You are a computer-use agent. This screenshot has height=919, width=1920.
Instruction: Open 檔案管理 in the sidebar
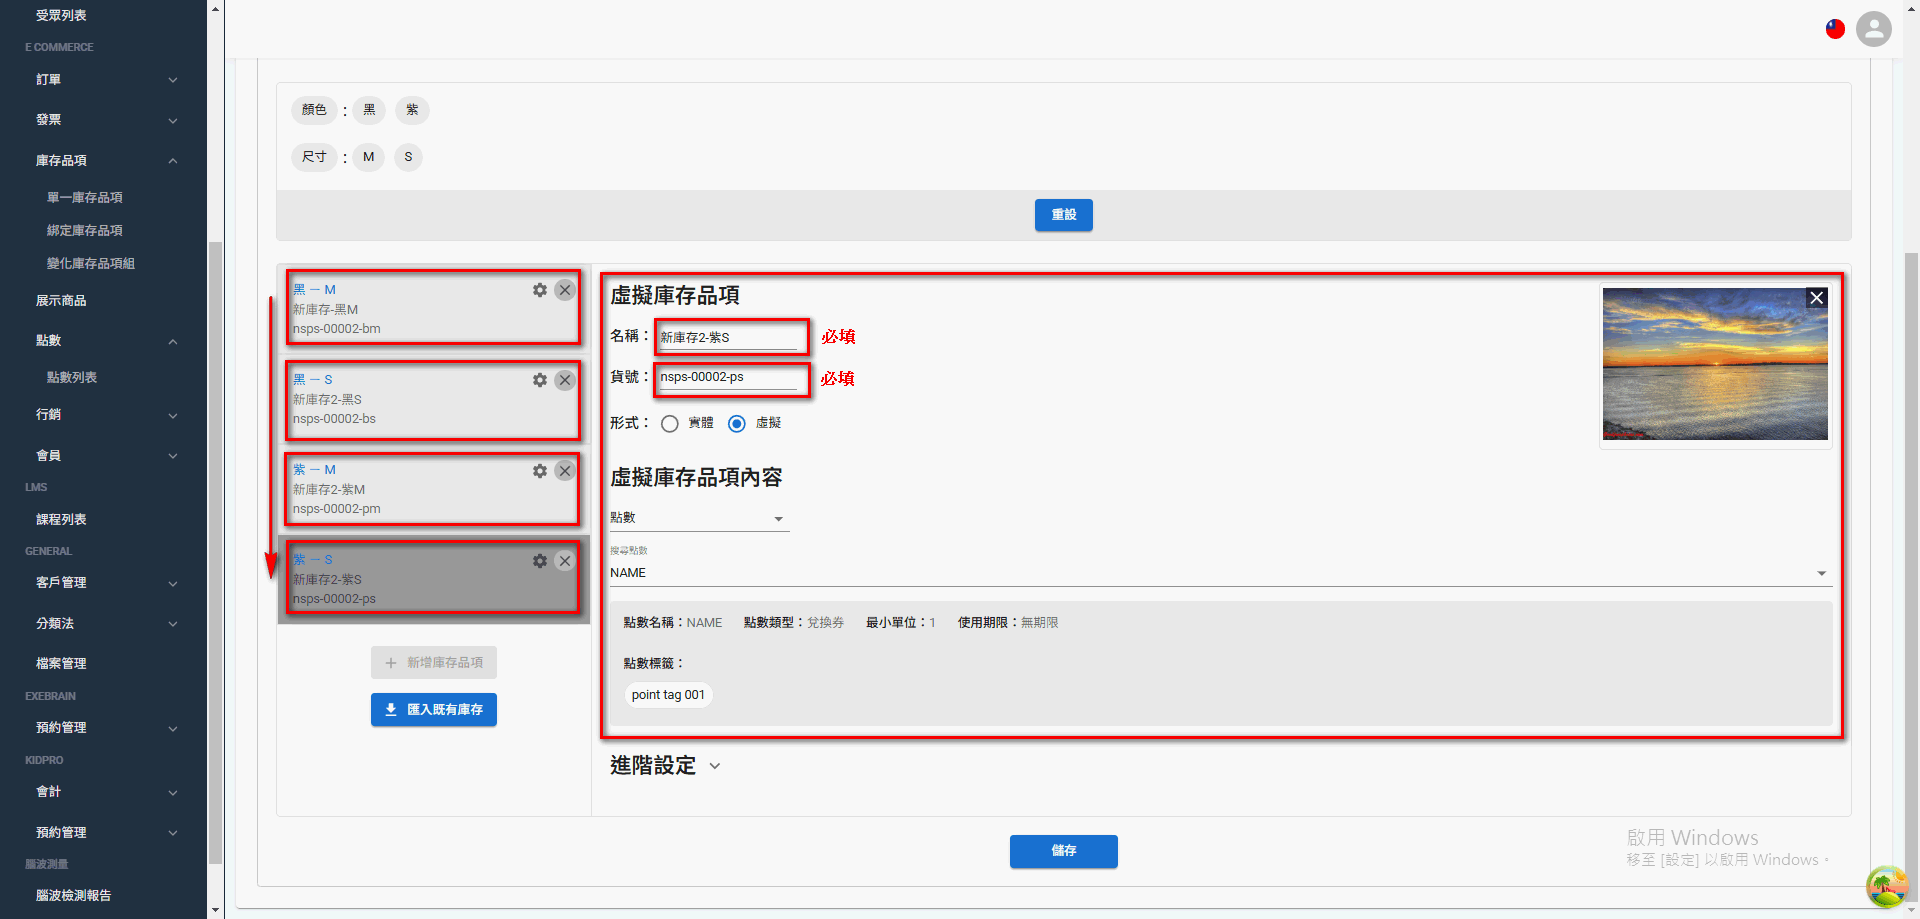[61, 664]
